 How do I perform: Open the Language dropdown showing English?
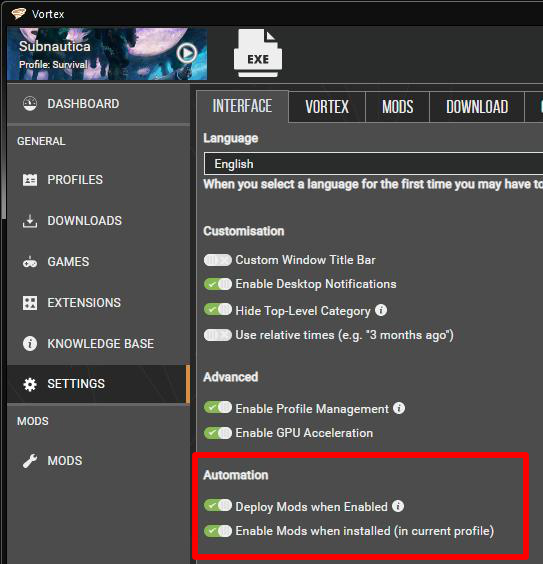click(373, 164)
